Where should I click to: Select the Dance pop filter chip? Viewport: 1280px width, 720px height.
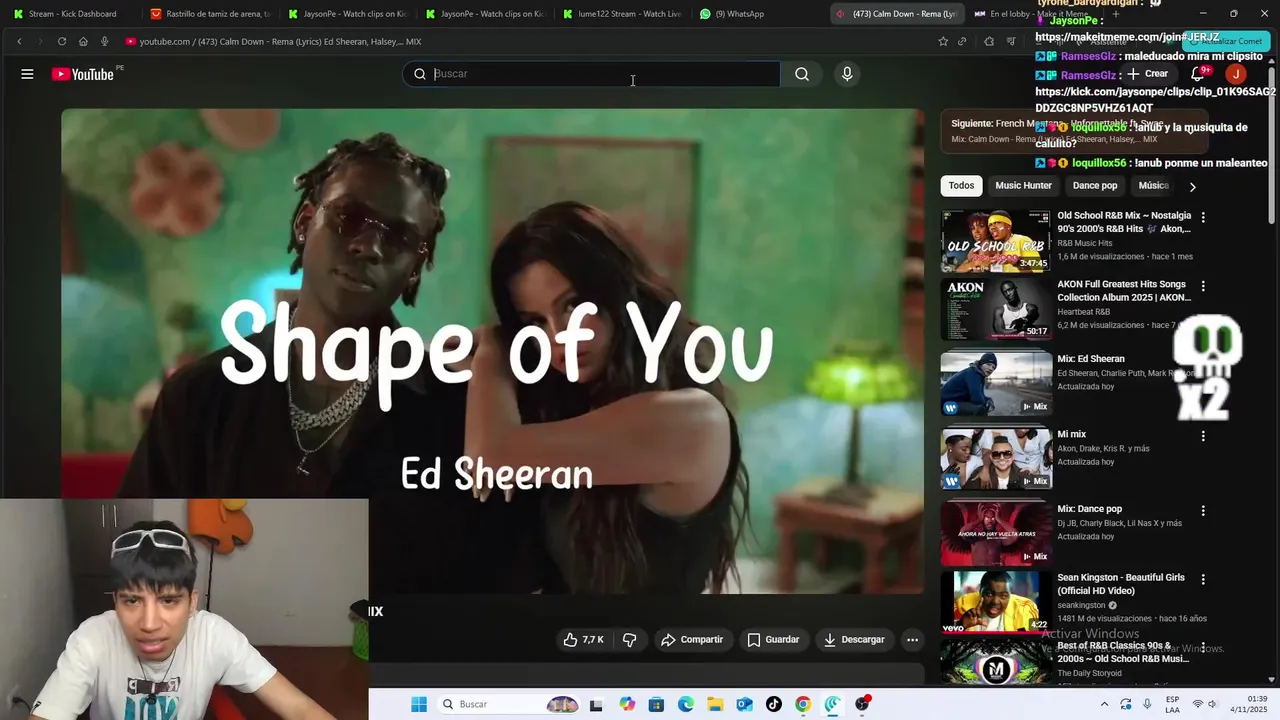[1095, 186]
